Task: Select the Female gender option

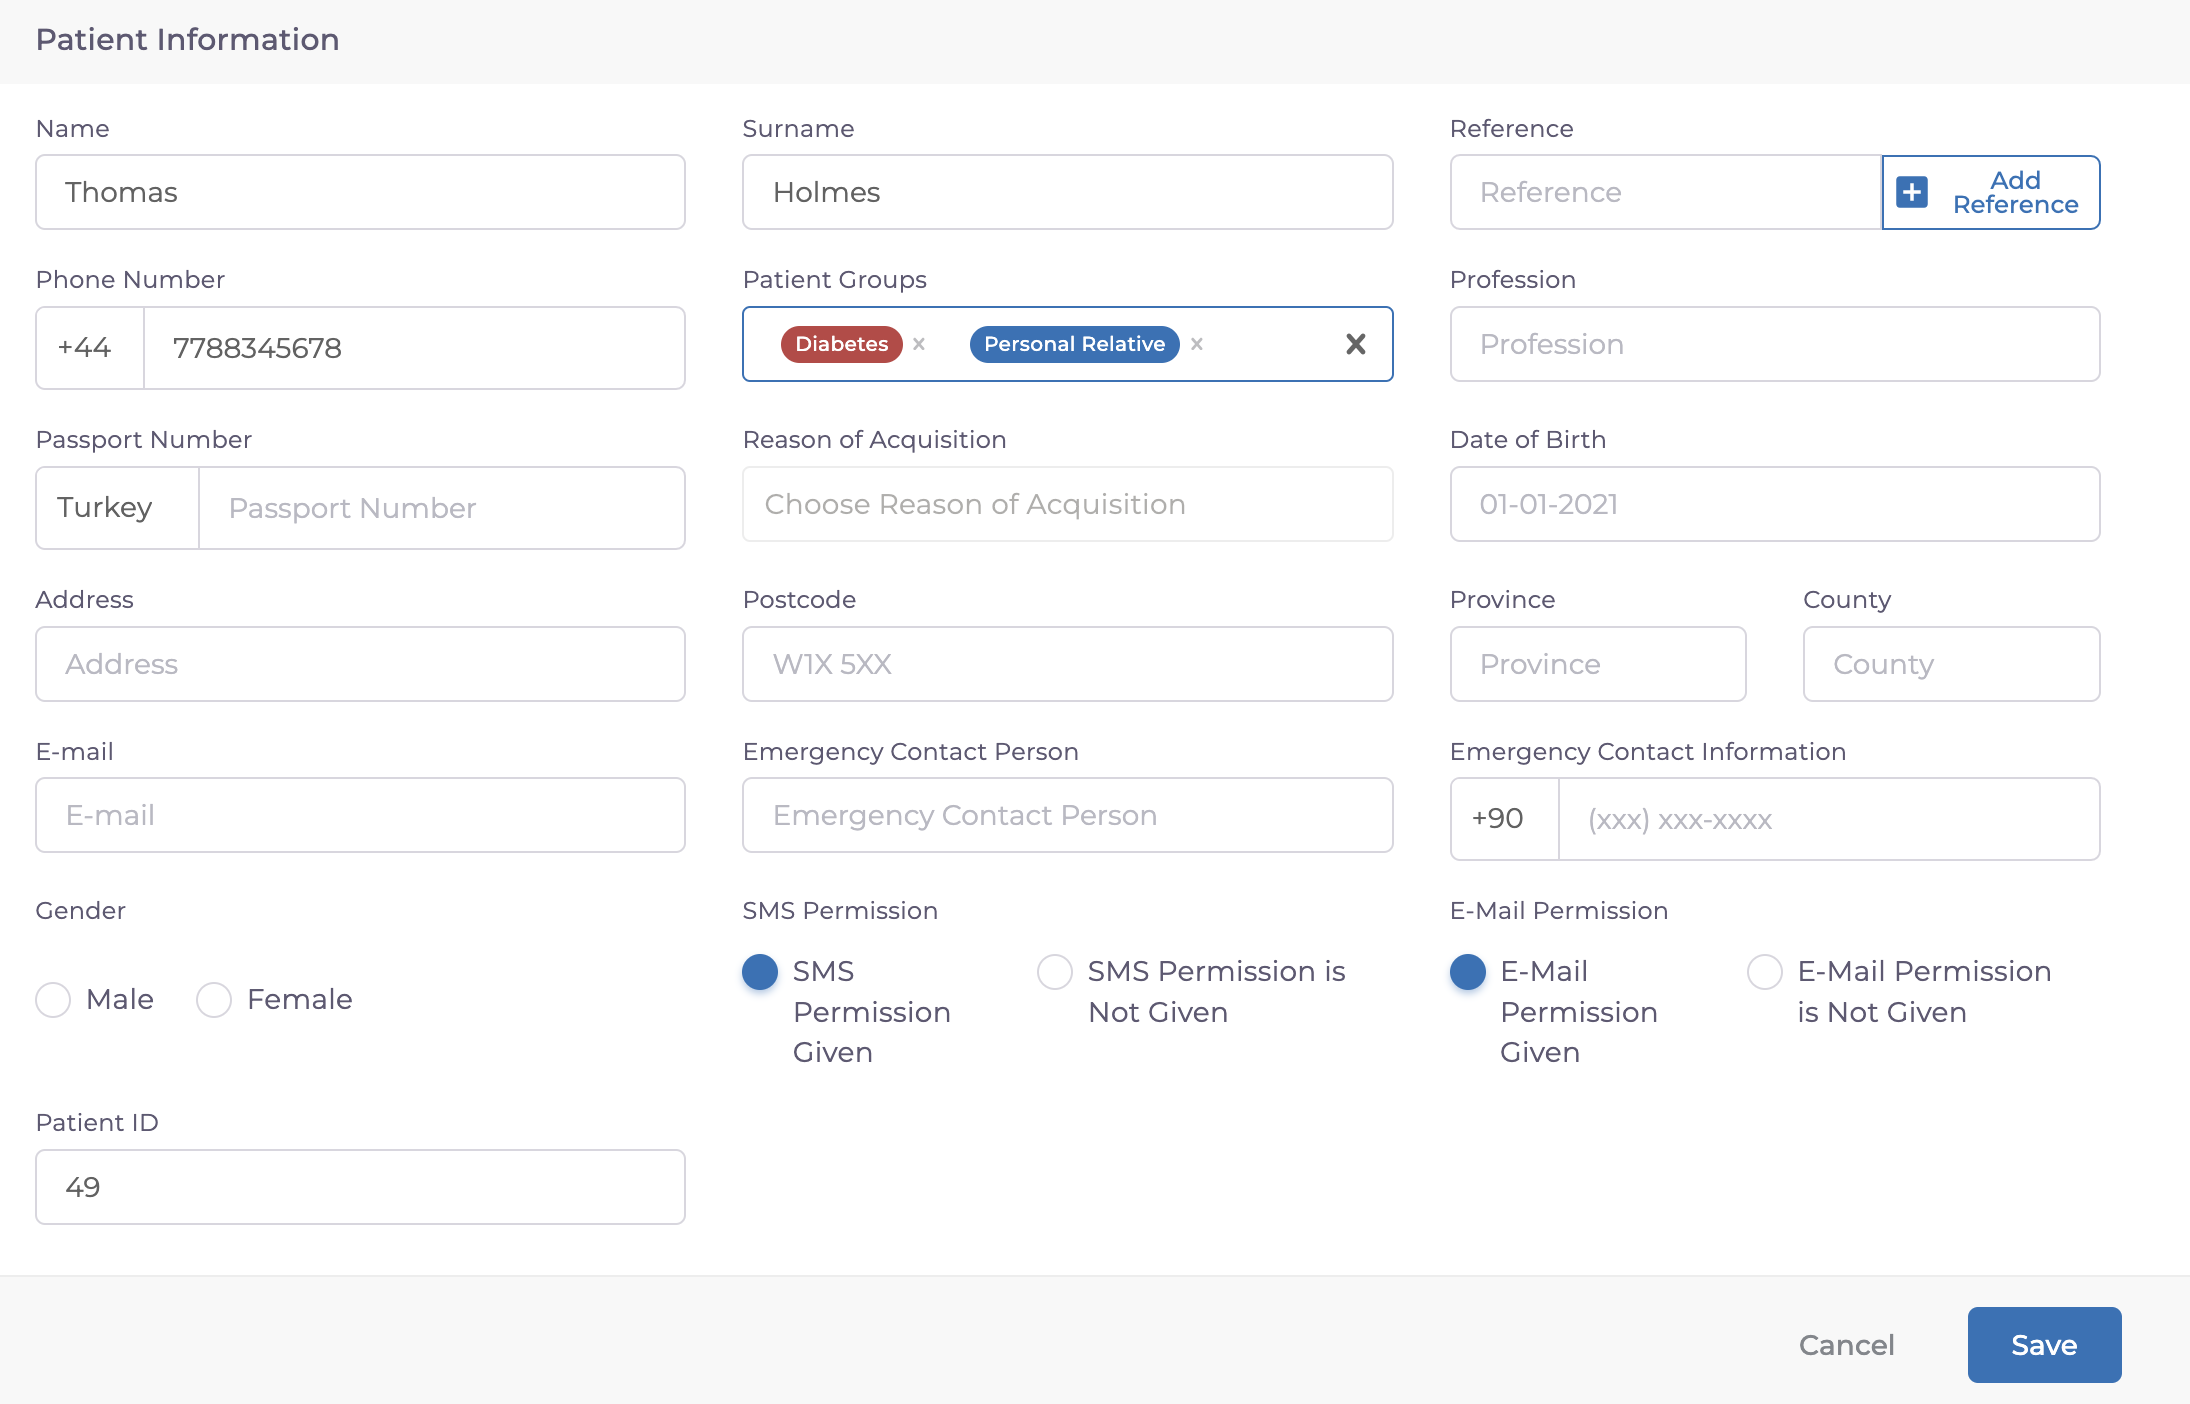Action: coord(214,999)
